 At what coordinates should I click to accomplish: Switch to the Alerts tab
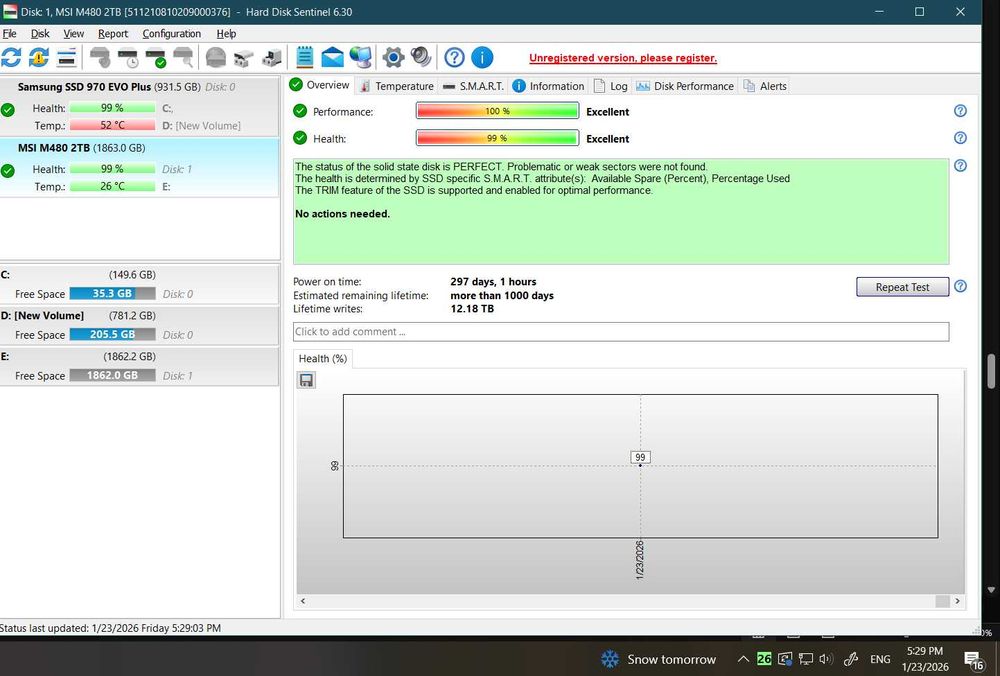(765, 86)
